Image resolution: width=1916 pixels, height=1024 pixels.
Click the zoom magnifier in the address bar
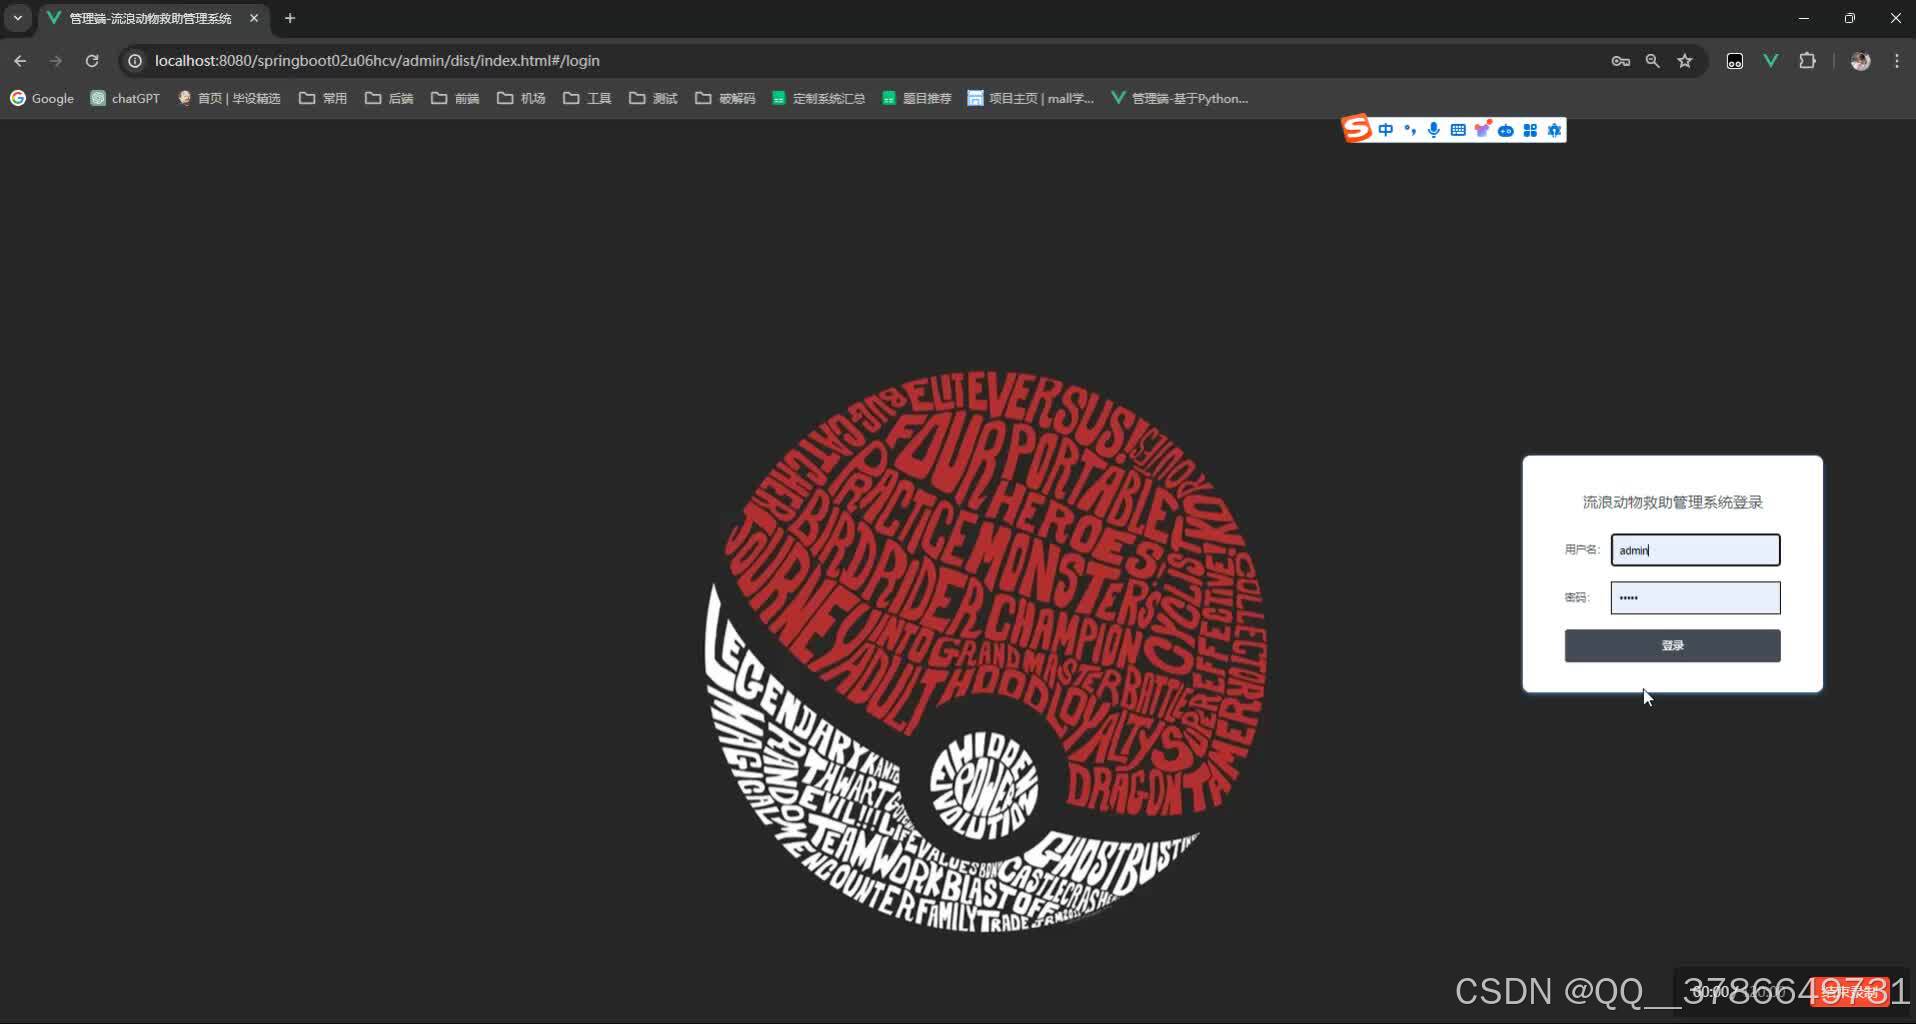(1652, 61)
